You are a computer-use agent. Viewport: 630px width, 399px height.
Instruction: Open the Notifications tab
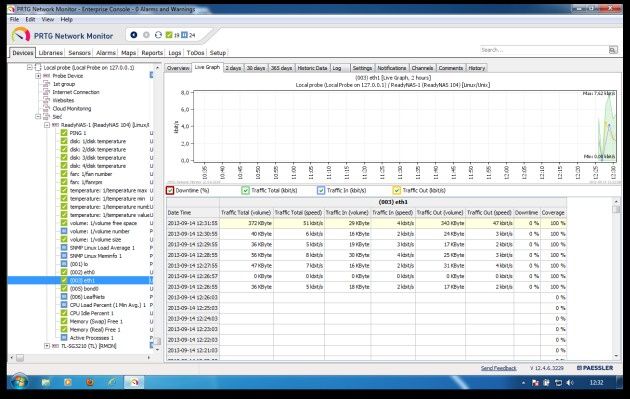[x=391, y=68]
